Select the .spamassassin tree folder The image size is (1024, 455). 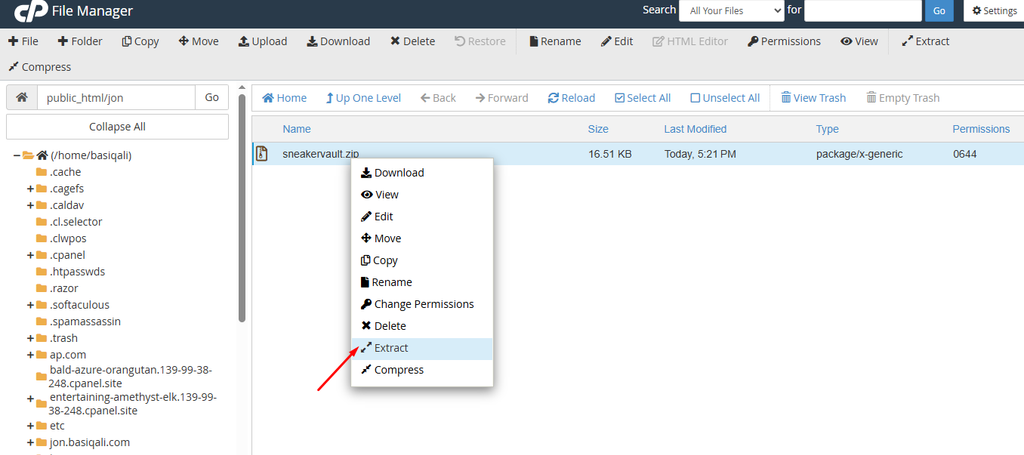pos(85,321)
